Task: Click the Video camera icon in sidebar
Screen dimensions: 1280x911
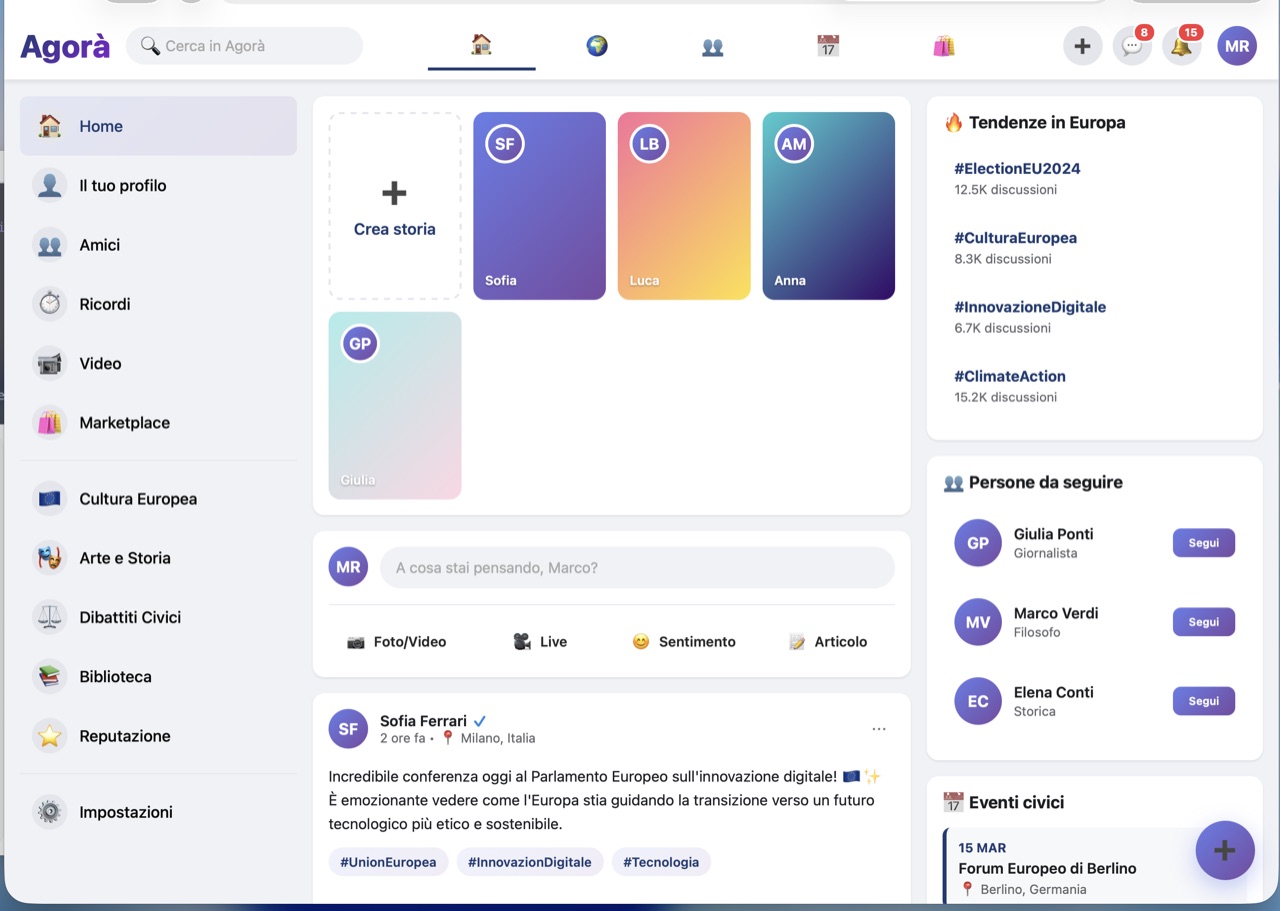Action: (x=50, y=363)
